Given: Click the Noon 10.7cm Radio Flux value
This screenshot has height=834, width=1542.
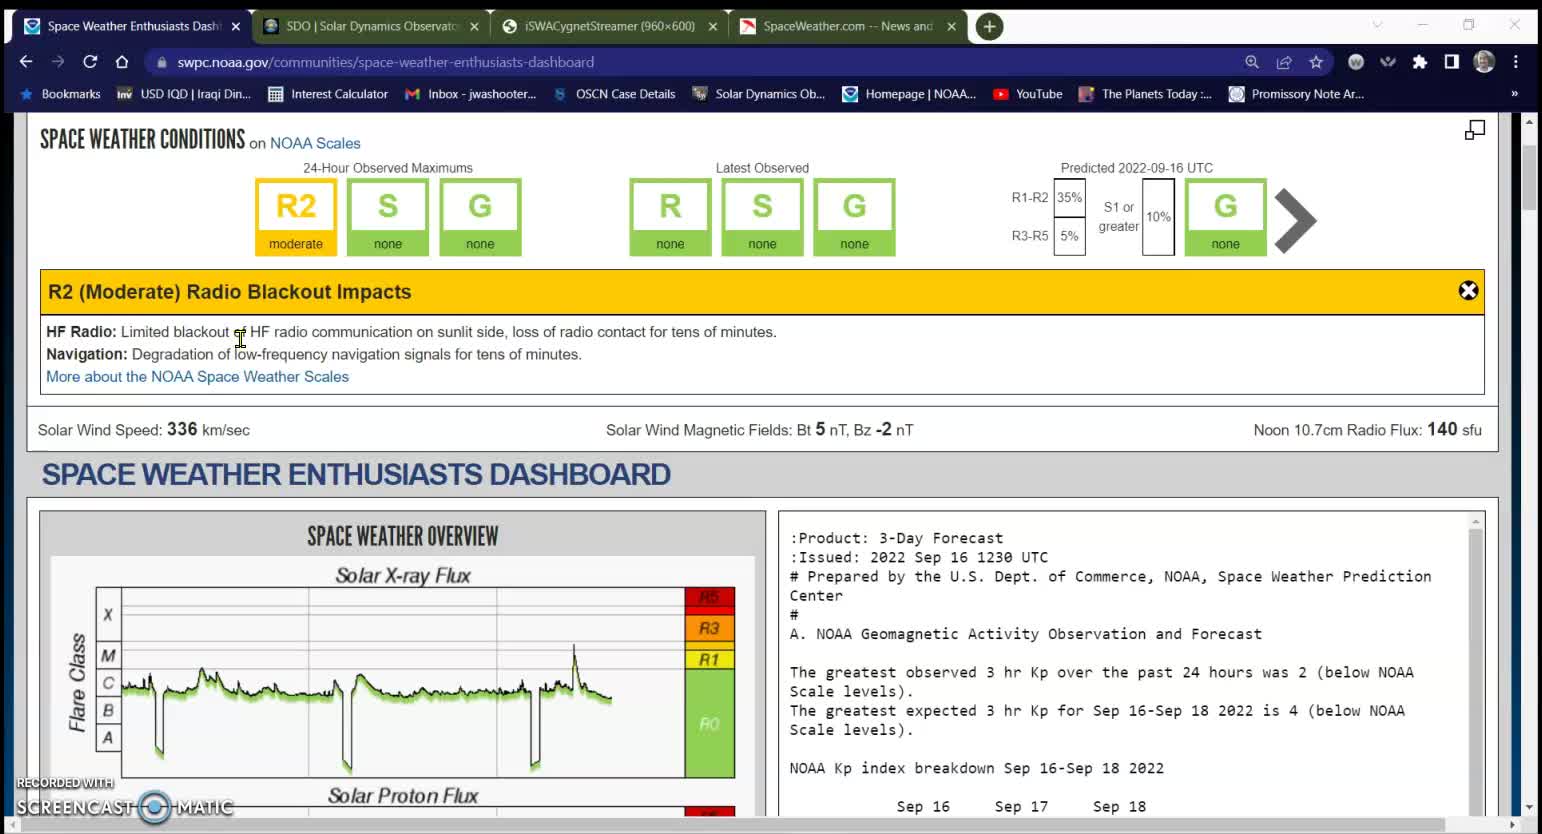Looking at the screenshot, I should coord(1368,430).
